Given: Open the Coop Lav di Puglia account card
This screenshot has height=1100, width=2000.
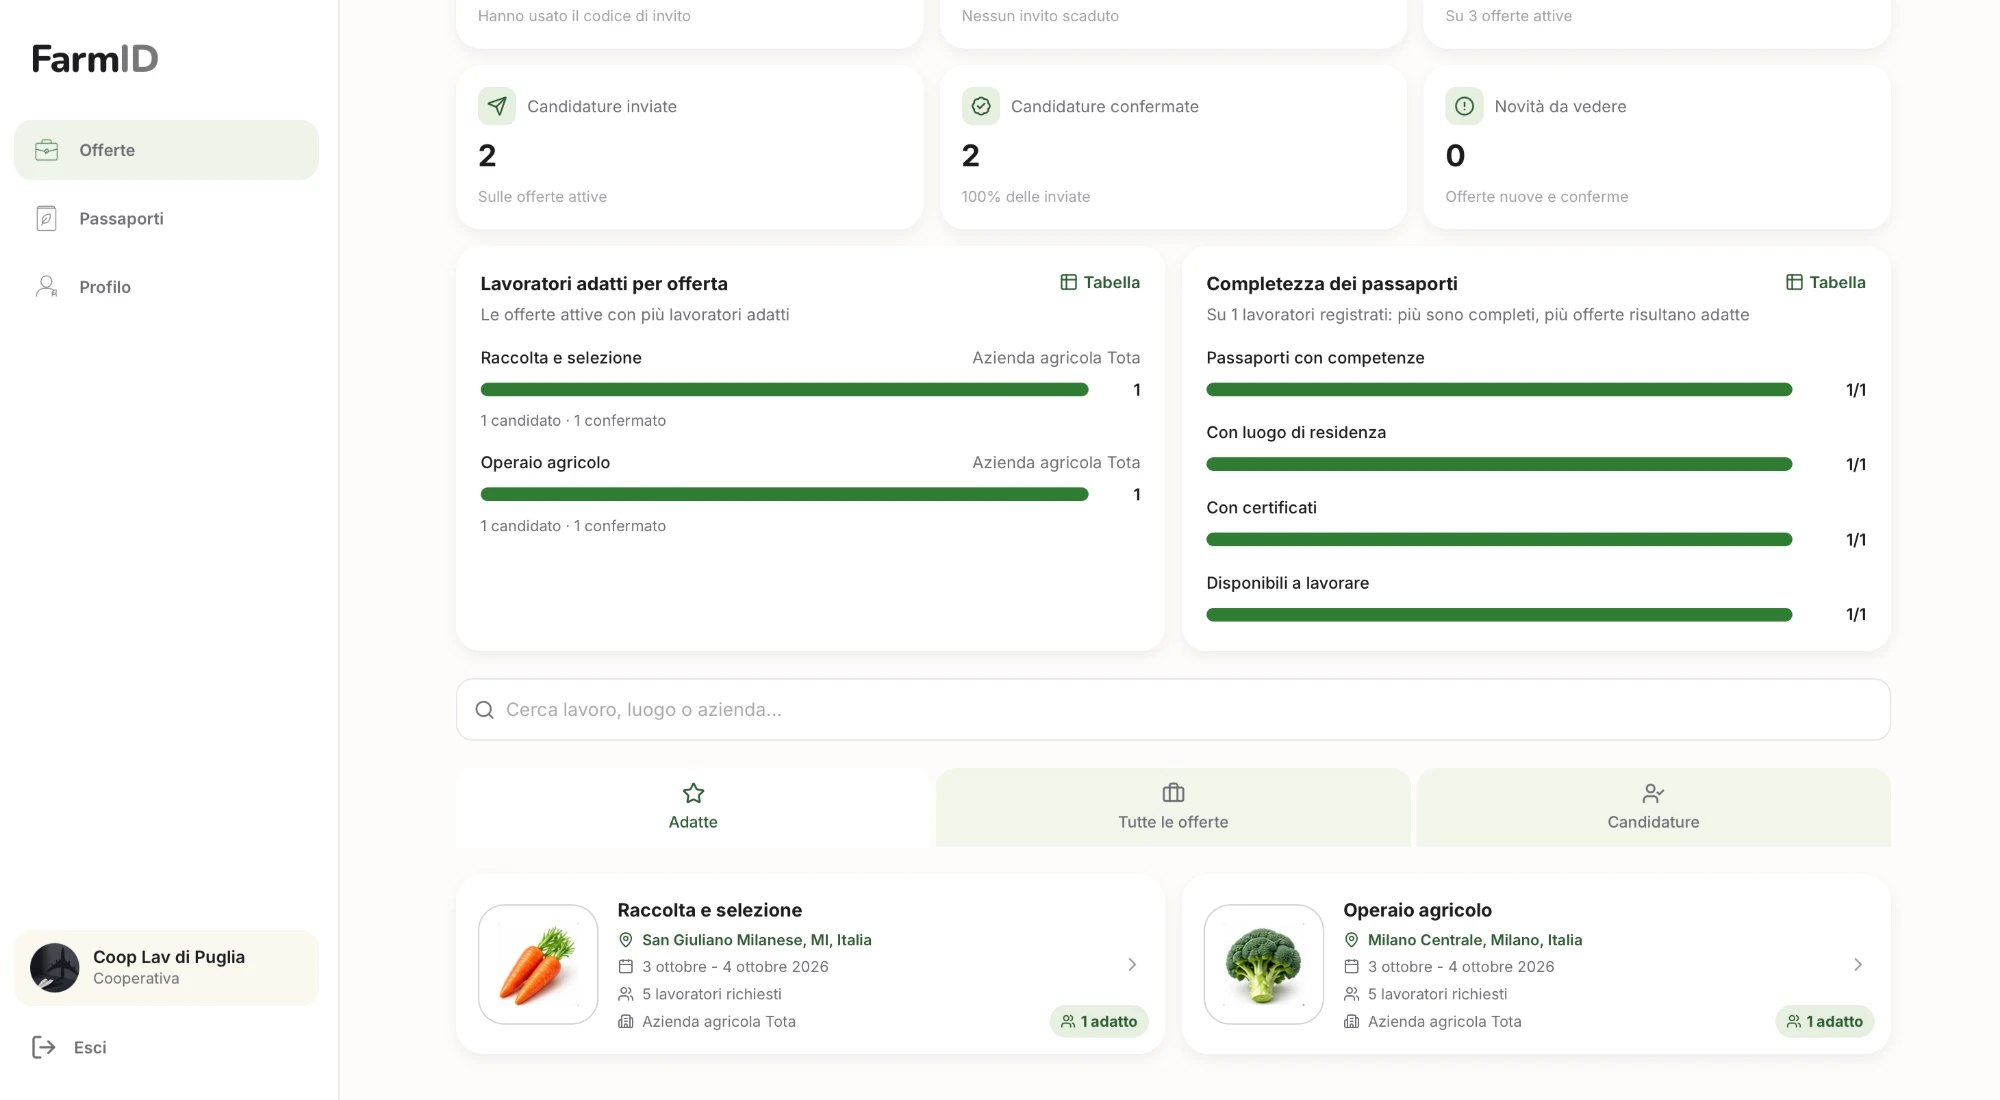Looking at the screenshot, I should (x=166, y=968).
